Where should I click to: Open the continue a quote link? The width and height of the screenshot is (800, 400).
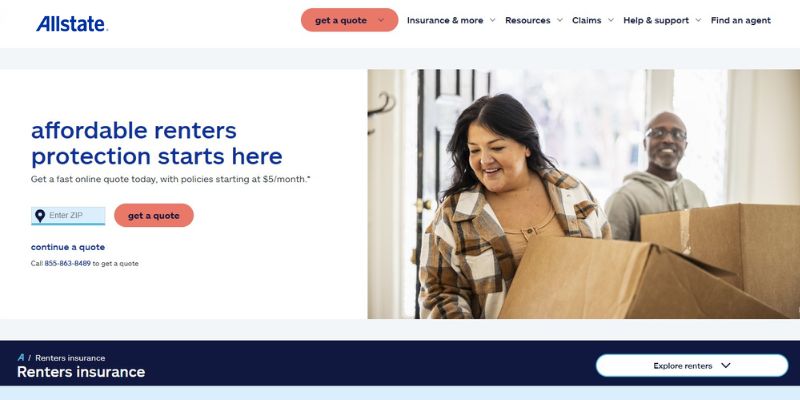[x=68, y=247]
